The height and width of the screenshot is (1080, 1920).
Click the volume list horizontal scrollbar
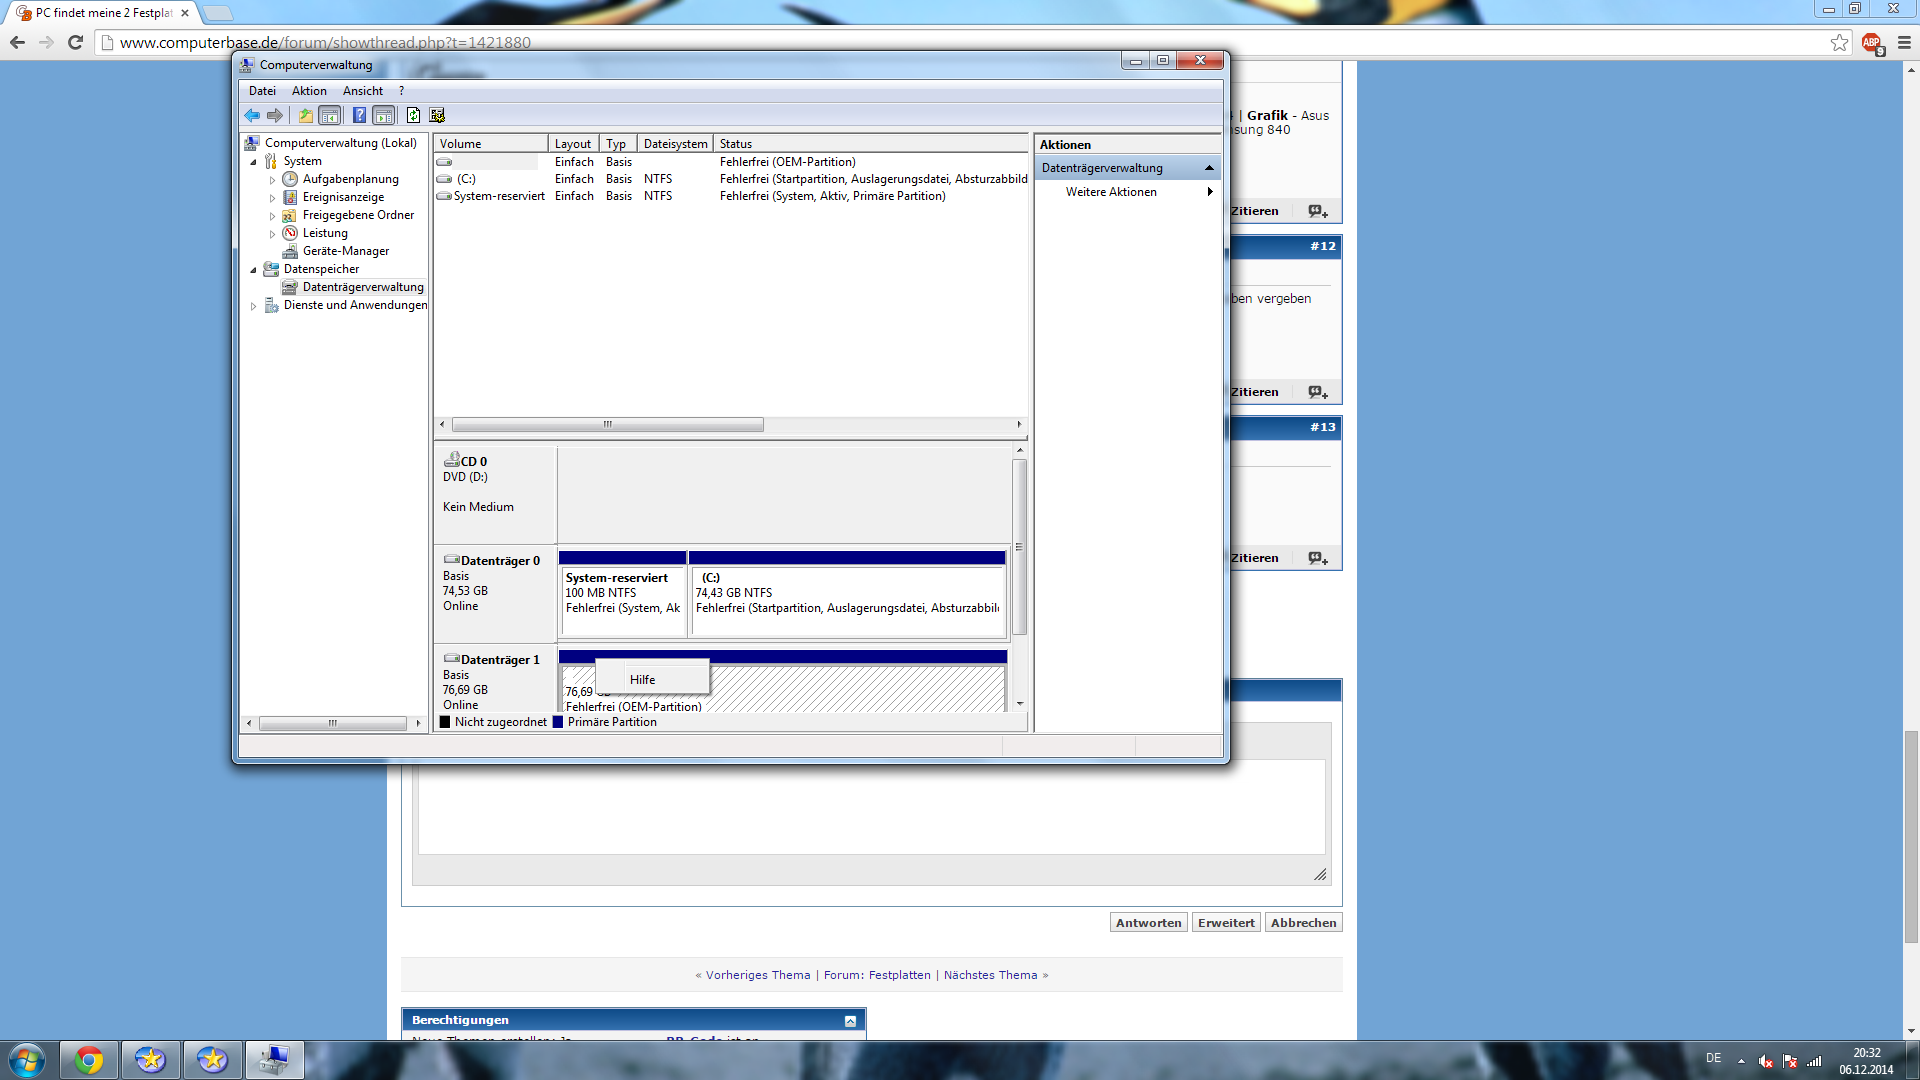tap(608, 425)
